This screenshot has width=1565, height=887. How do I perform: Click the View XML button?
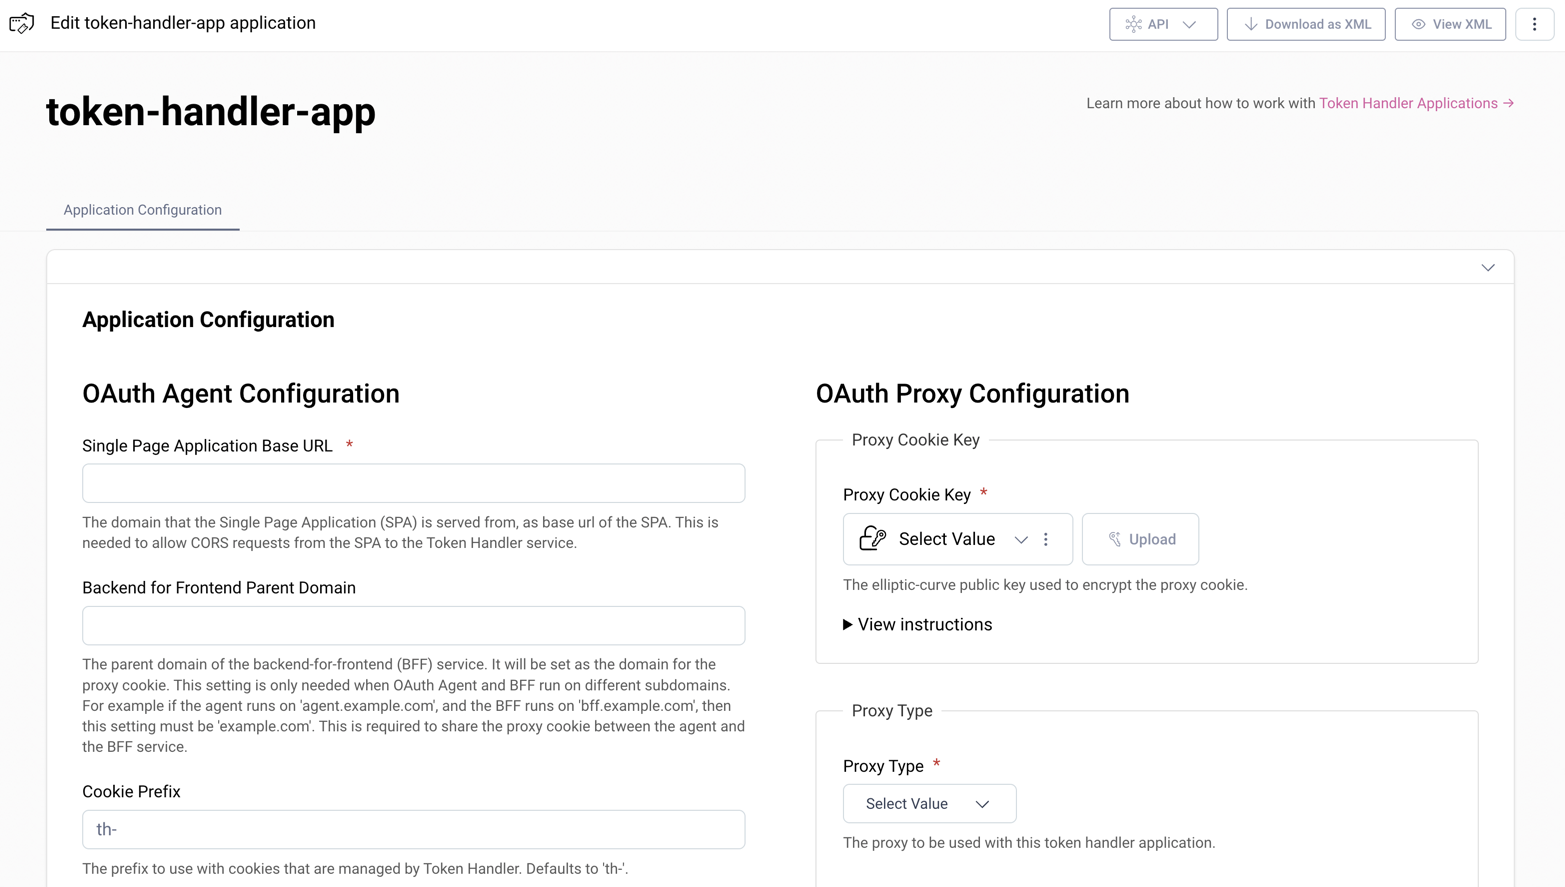coord(1450,24)
